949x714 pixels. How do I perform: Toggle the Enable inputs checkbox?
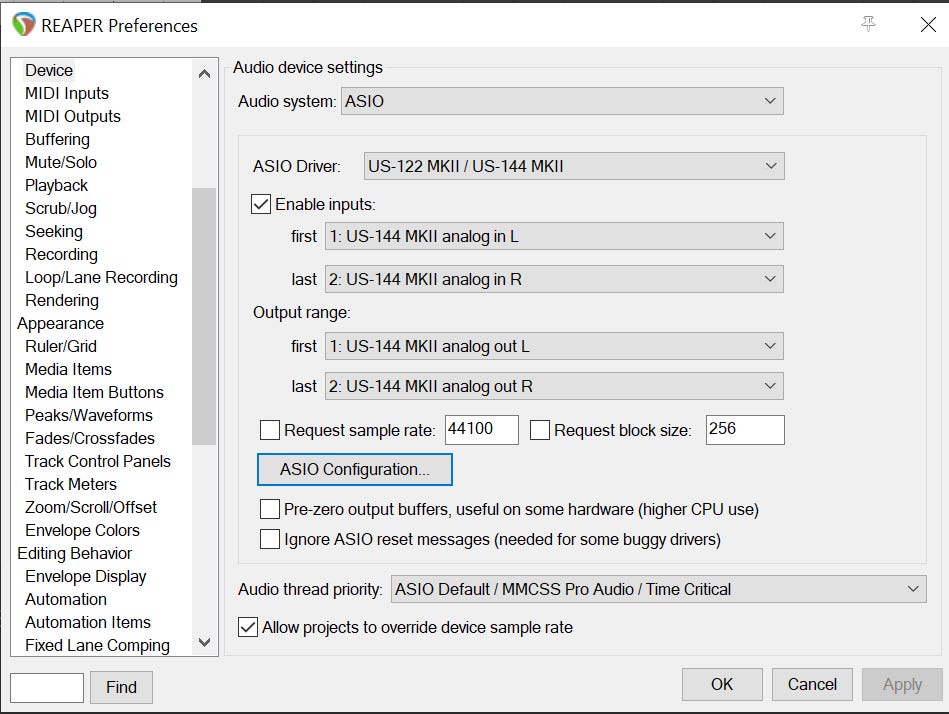point(262,204)
